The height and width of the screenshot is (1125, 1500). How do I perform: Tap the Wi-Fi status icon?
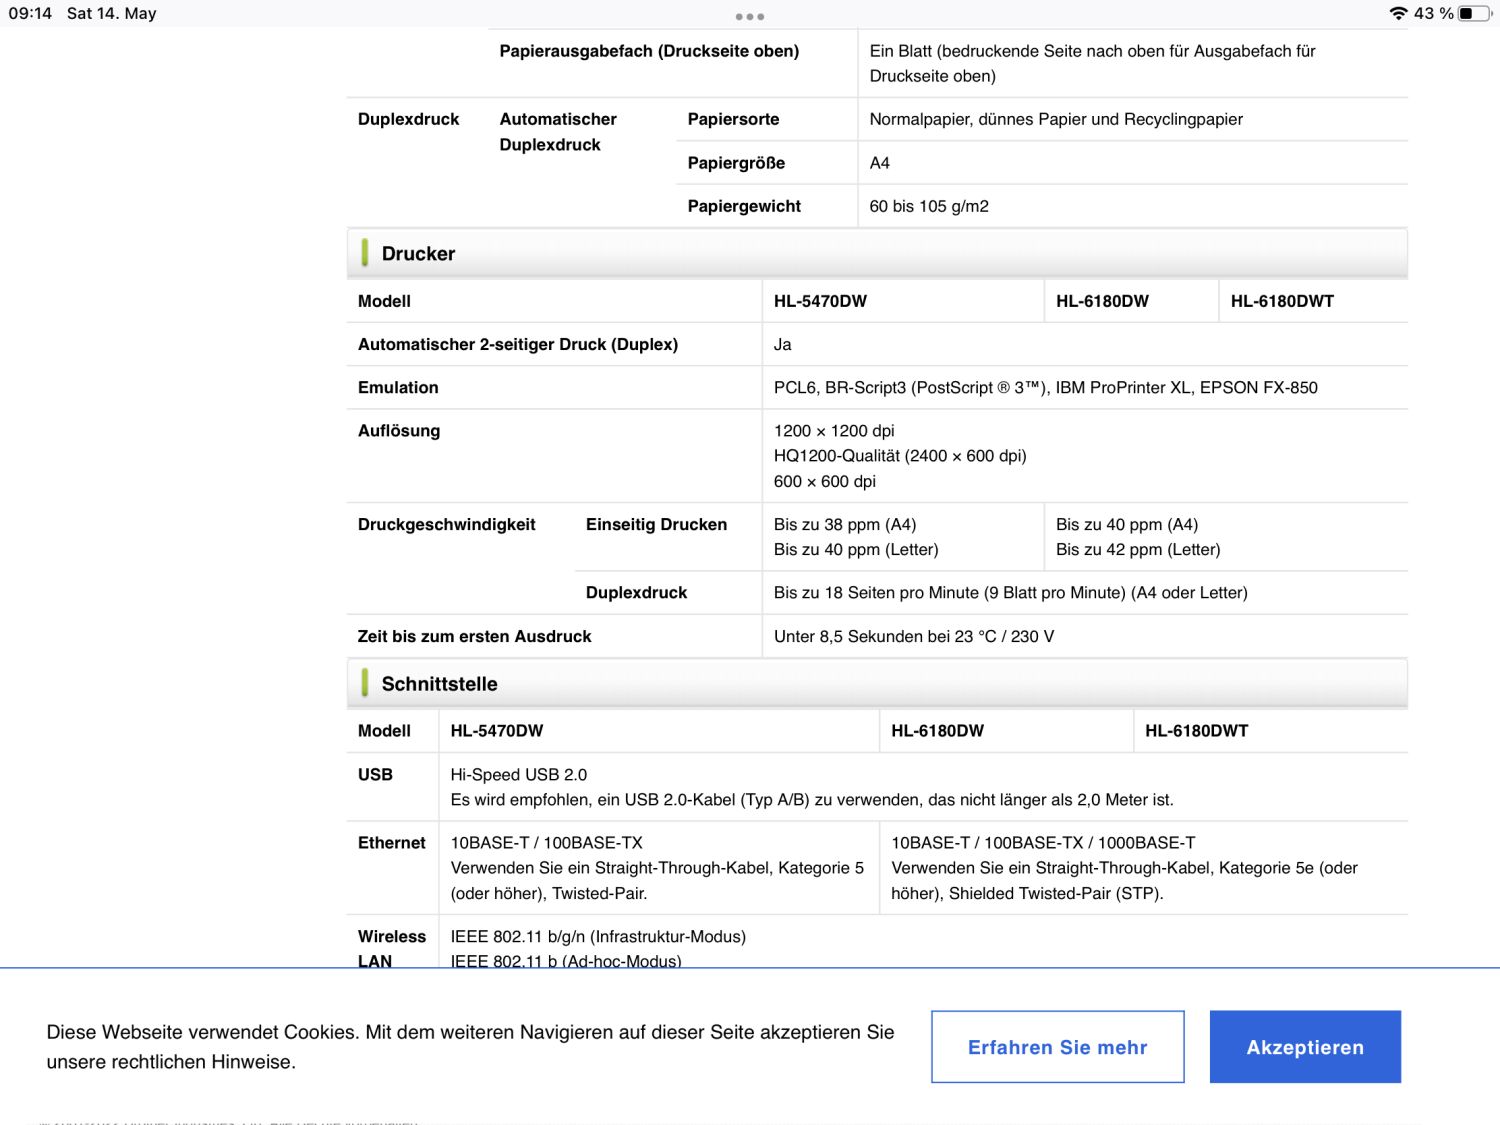coord(1398,13)
